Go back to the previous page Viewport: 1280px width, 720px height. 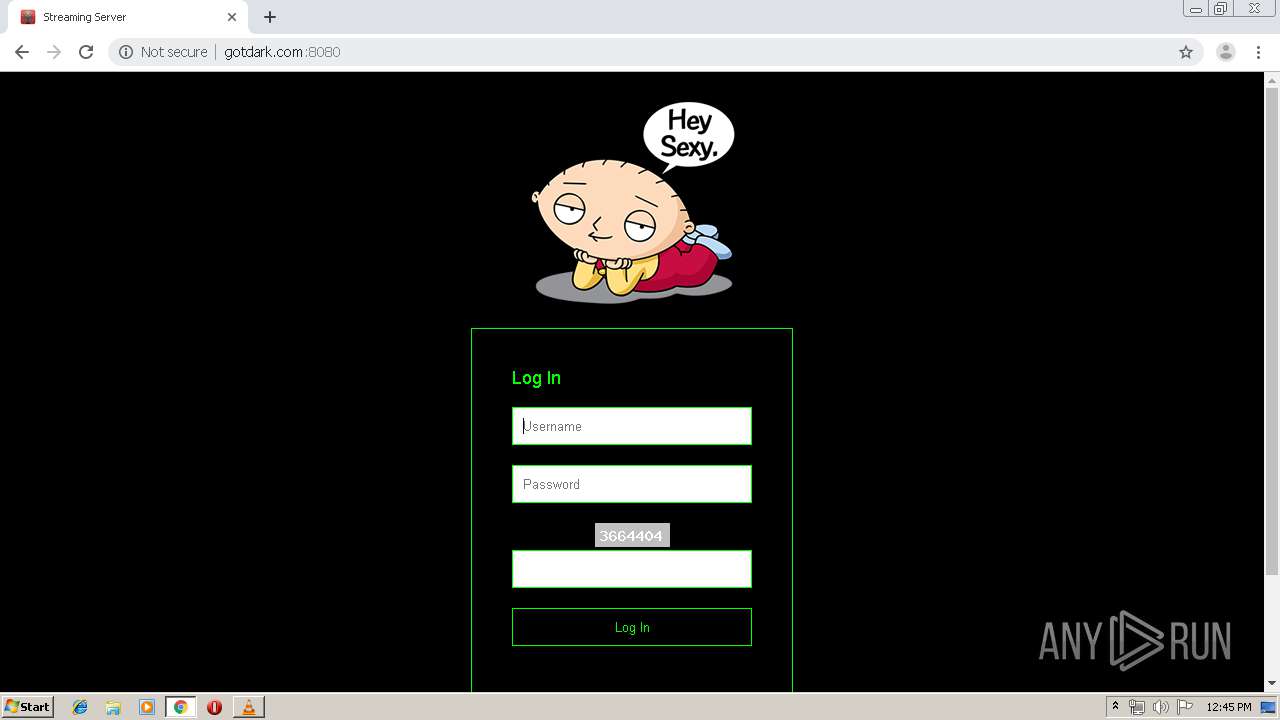click(x=22, y=52)
